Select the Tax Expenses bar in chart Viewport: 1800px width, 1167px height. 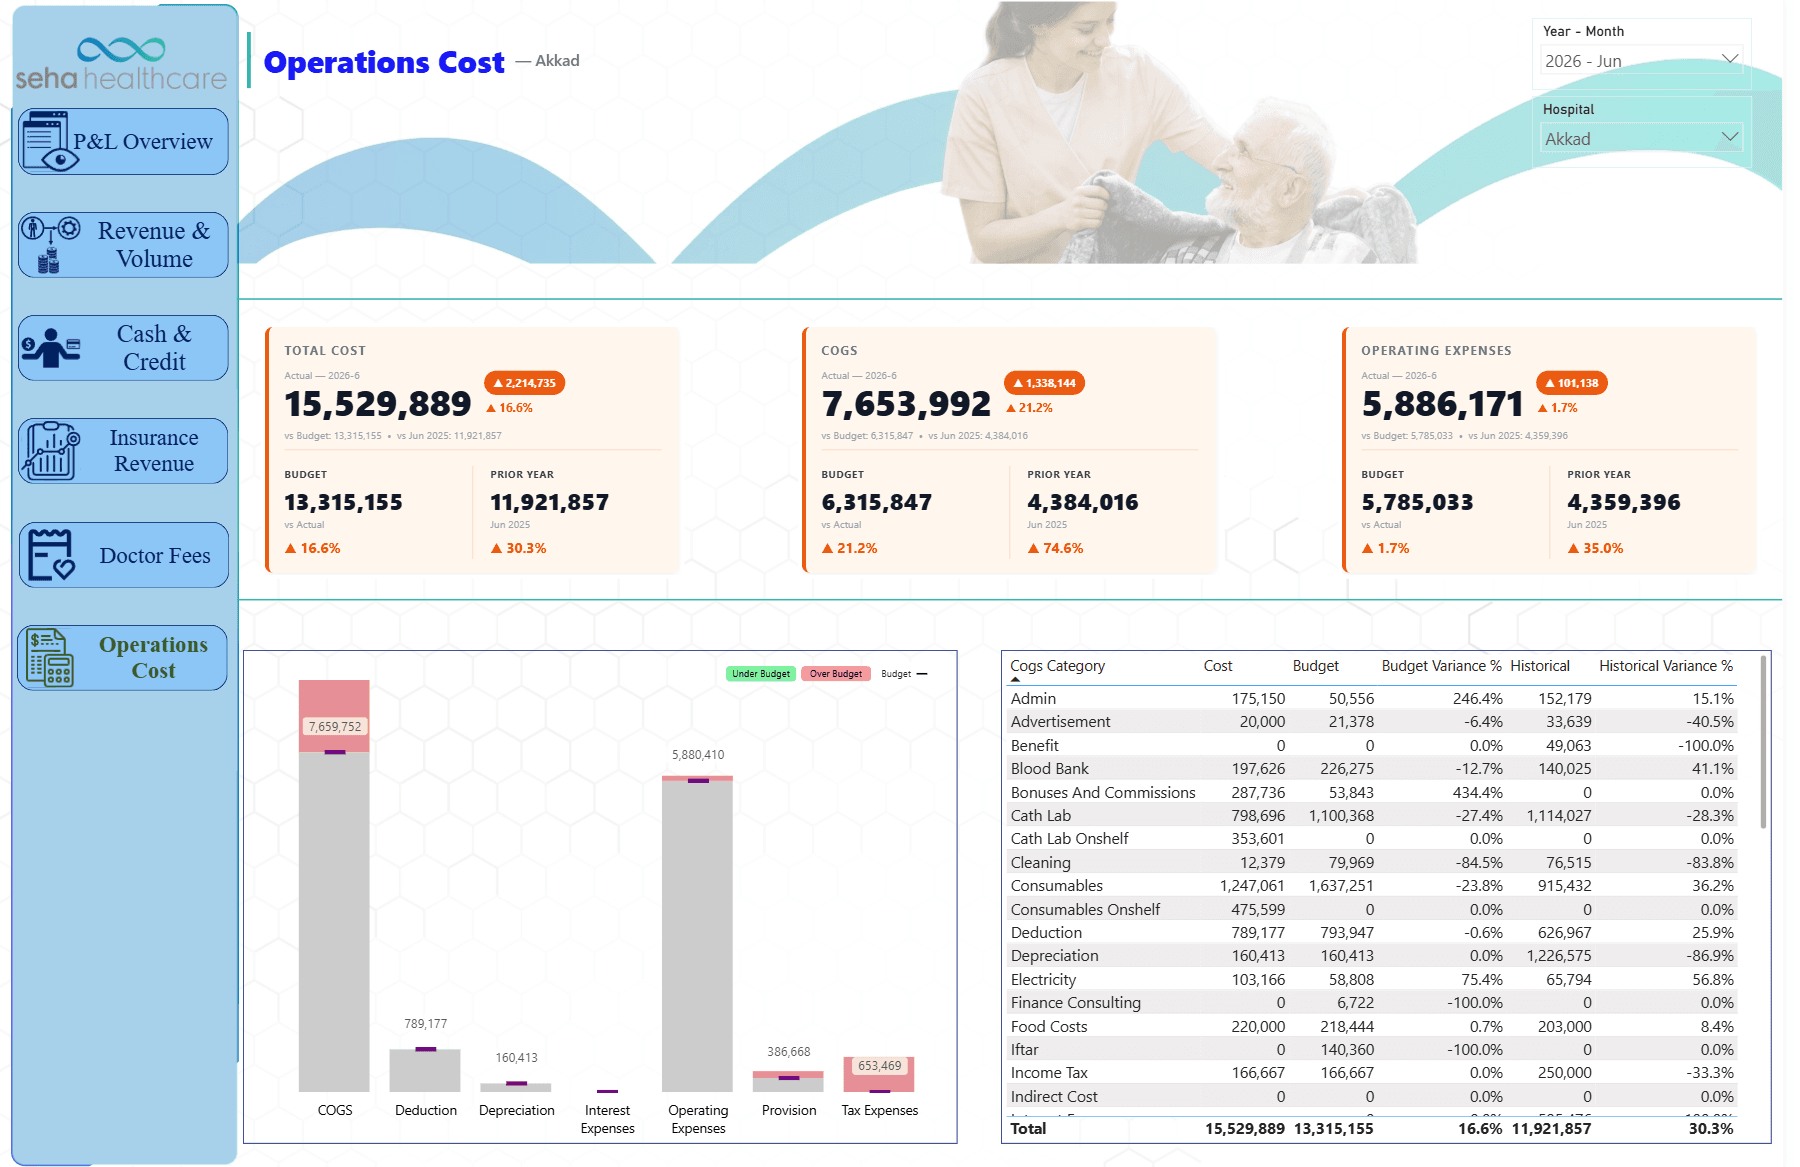point(879,1075)
